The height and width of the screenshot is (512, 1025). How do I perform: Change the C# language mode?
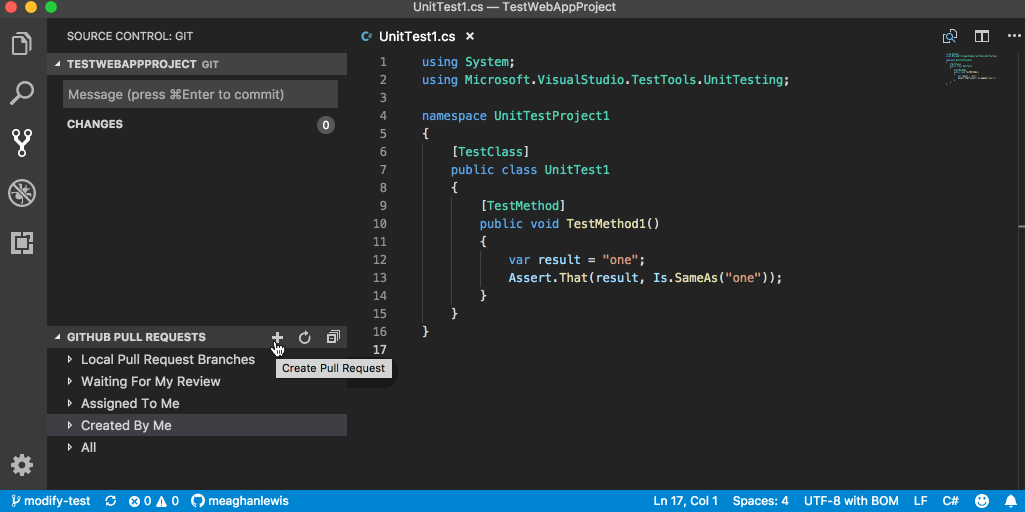pyautogui.click(x=950, y=501)
